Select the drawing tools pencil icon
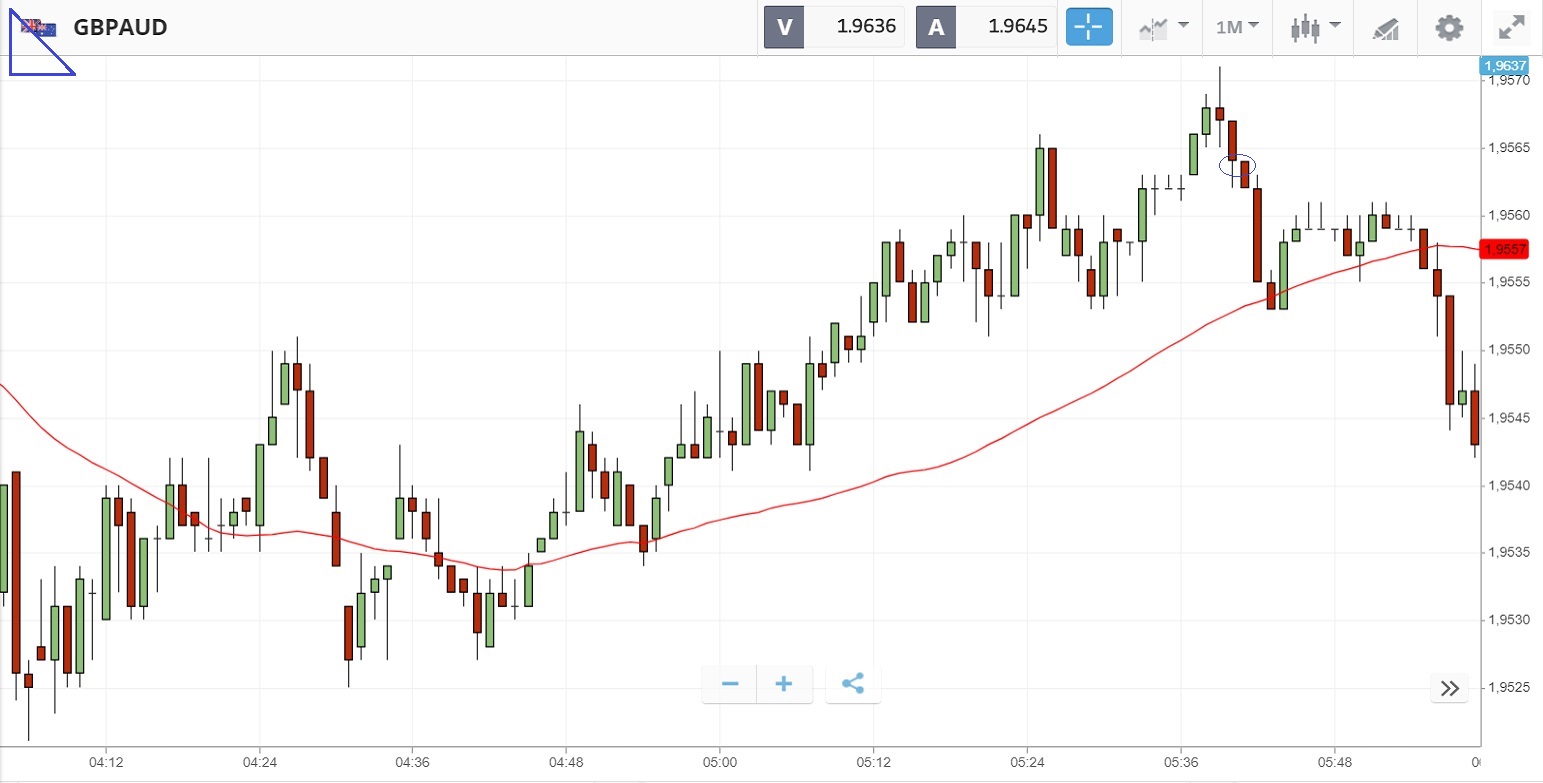Screen dimensions: 1543x783 1385,28
